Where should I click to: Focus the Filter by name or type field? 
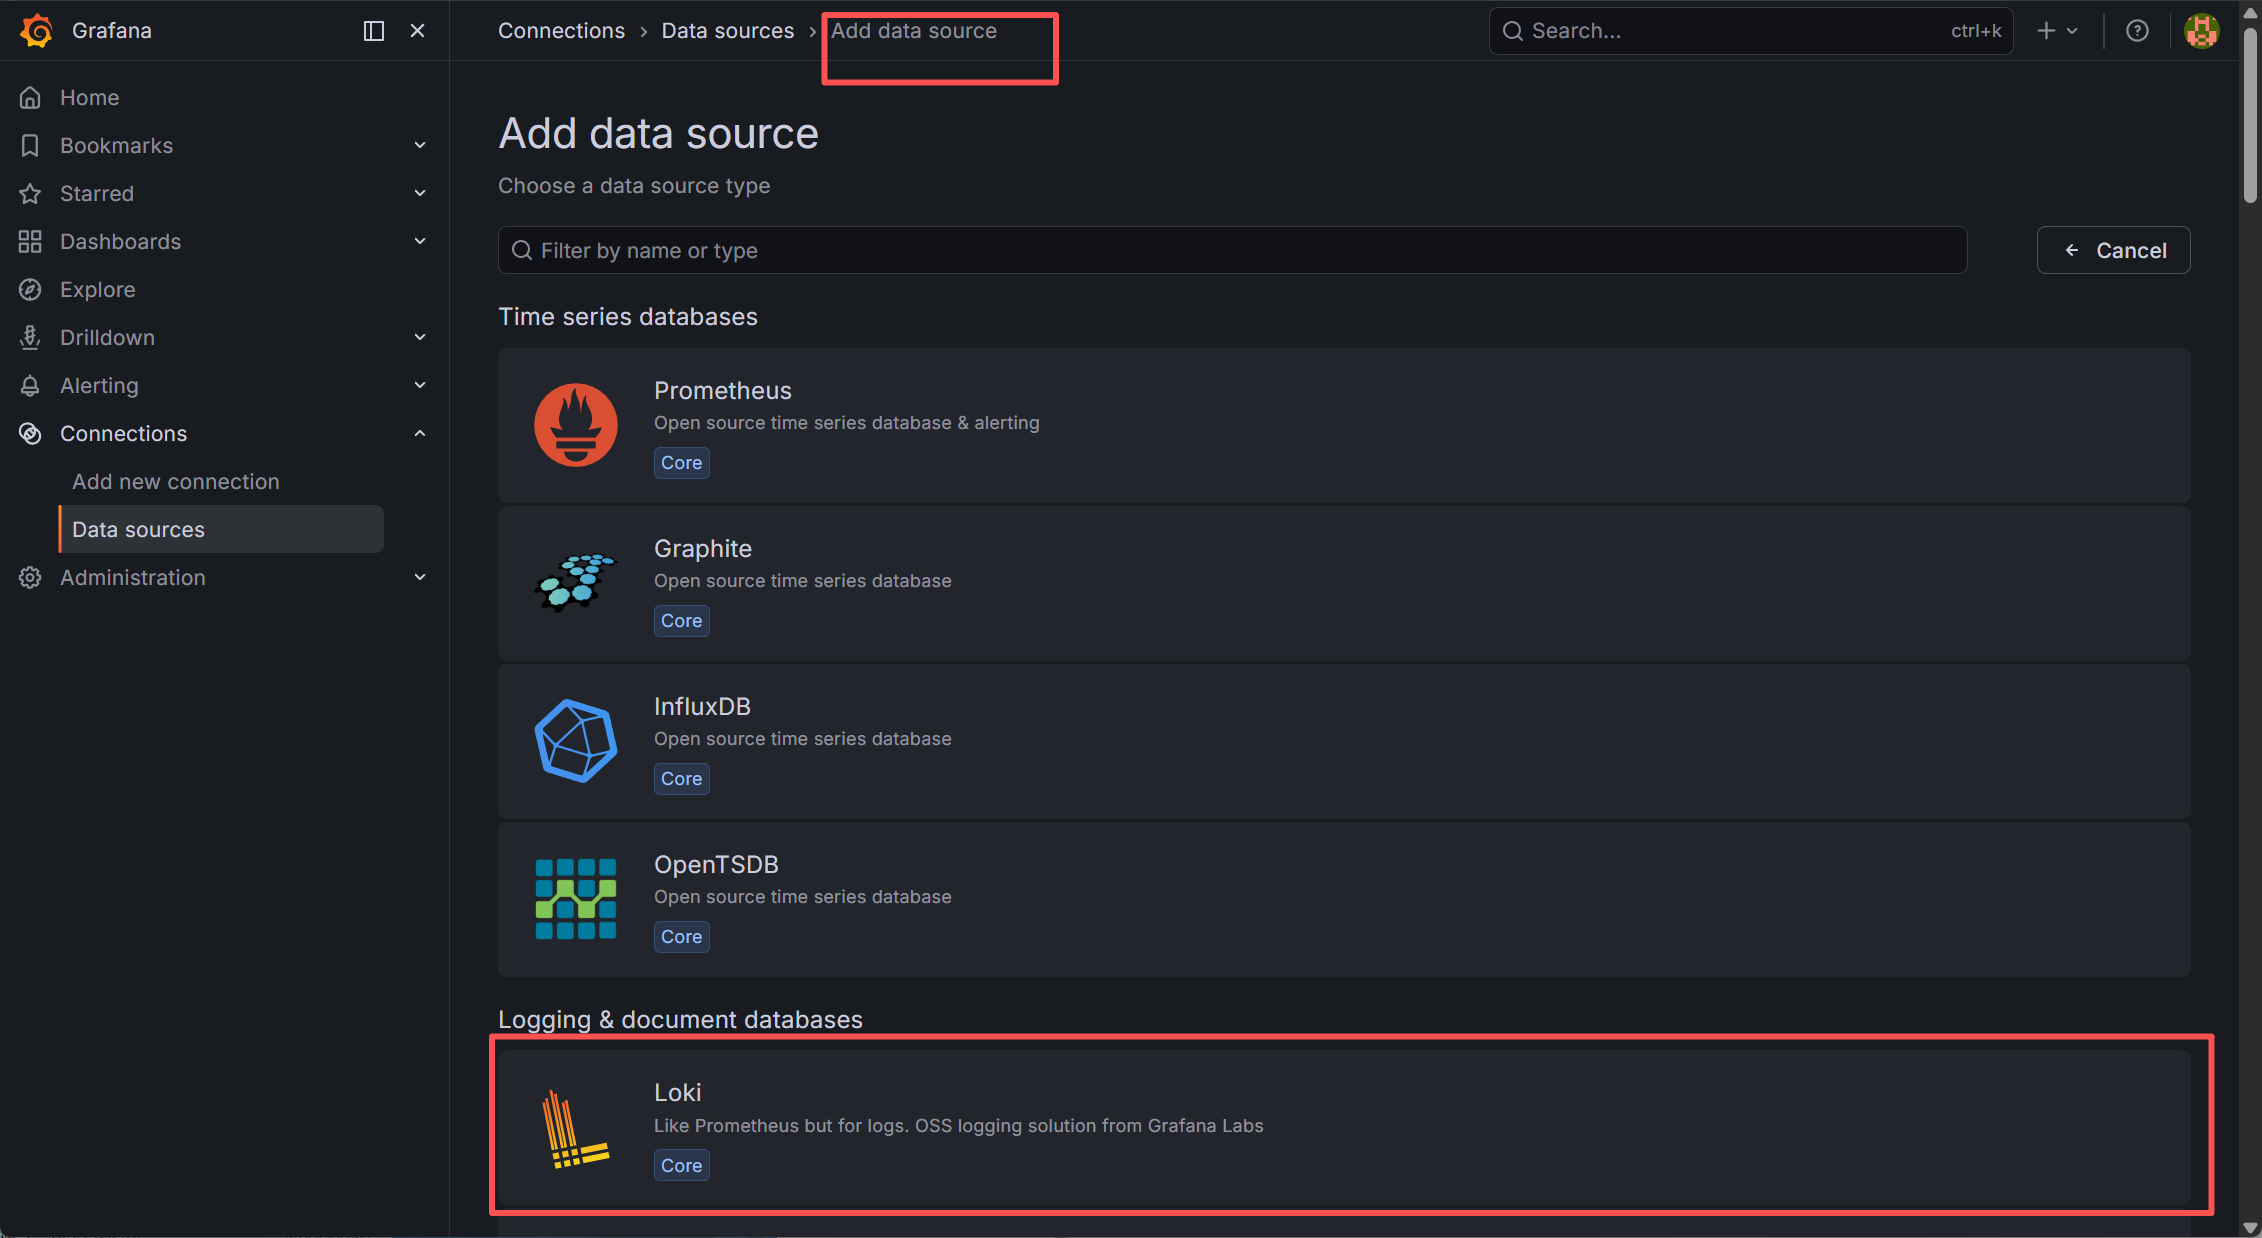coord(1232,250)
